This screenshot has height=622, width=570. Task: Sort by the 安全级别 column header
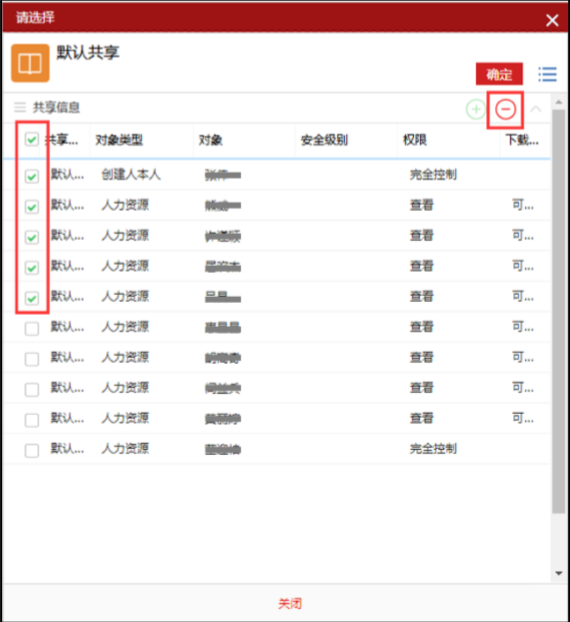pos(324,140)
